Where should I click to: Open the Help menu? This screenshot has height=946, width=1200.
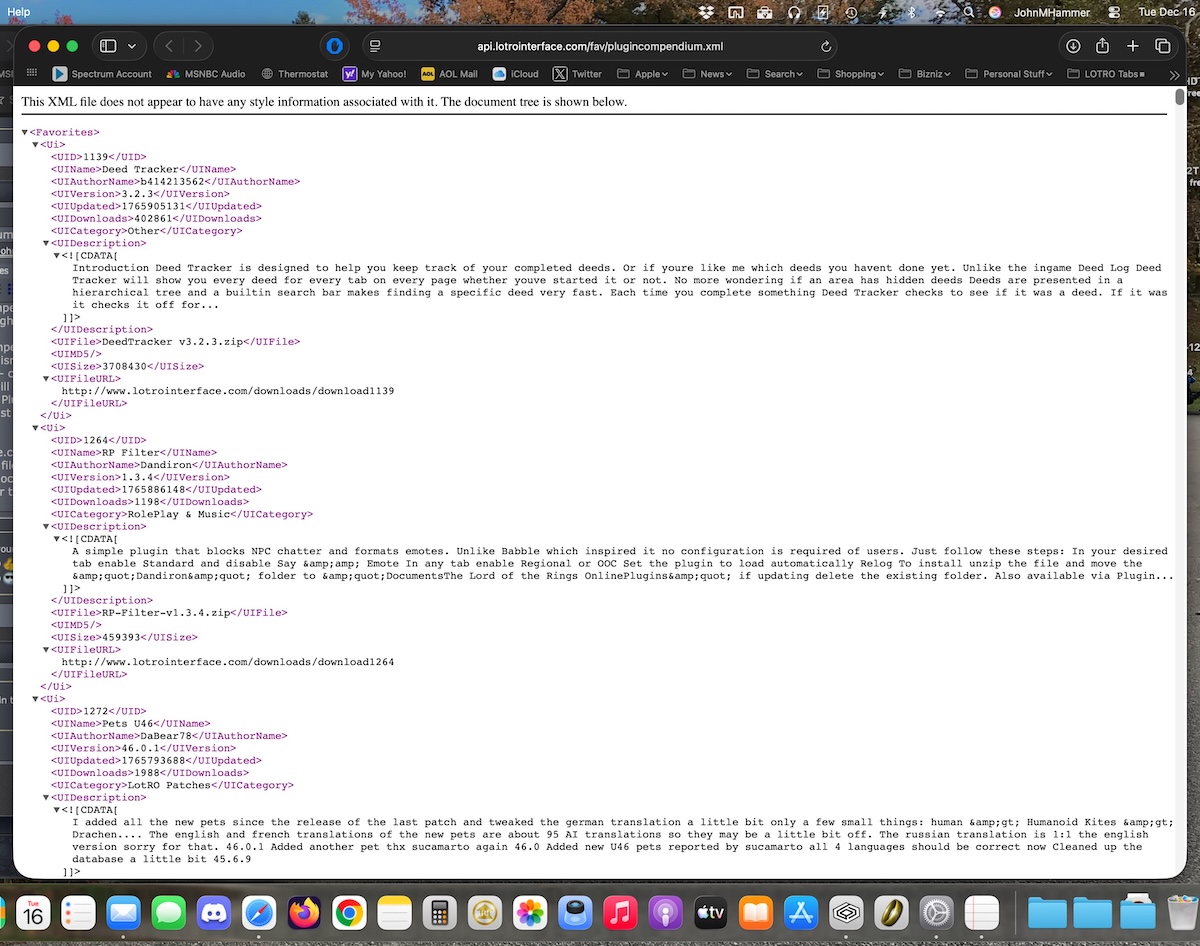(x=19, y=12)
